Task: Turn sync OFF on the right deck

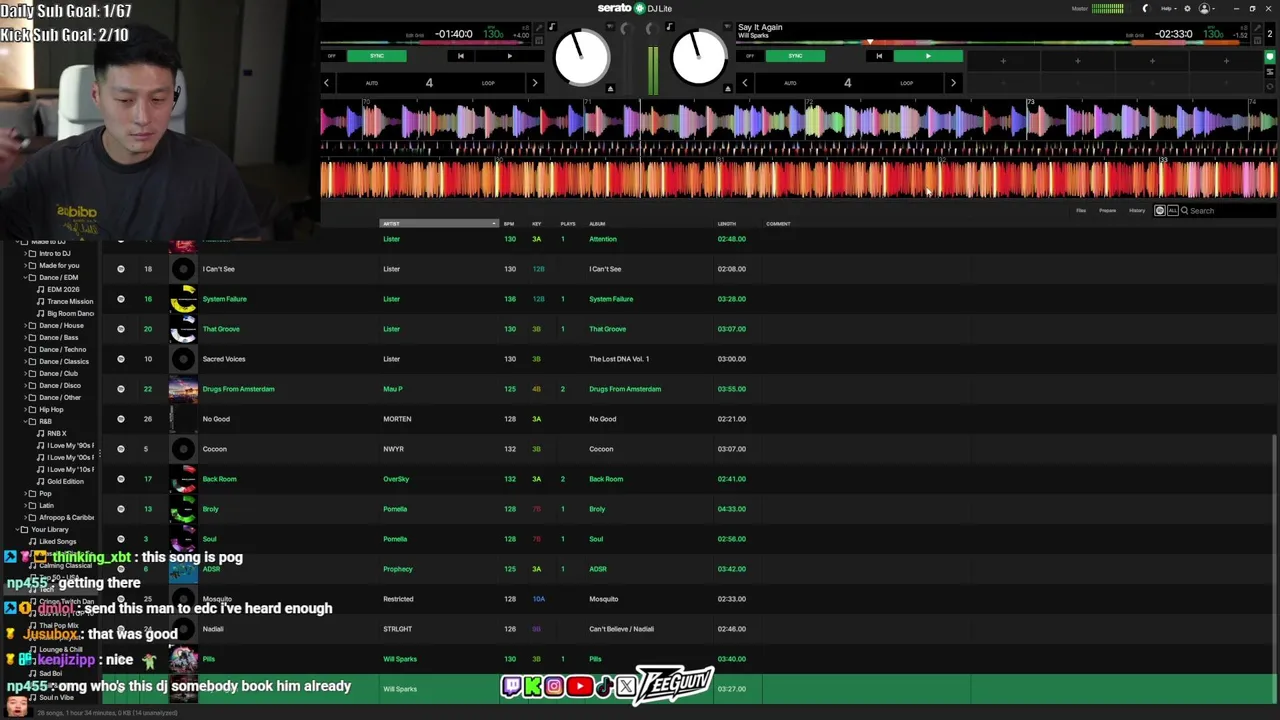Action: [x=751, y=56]
